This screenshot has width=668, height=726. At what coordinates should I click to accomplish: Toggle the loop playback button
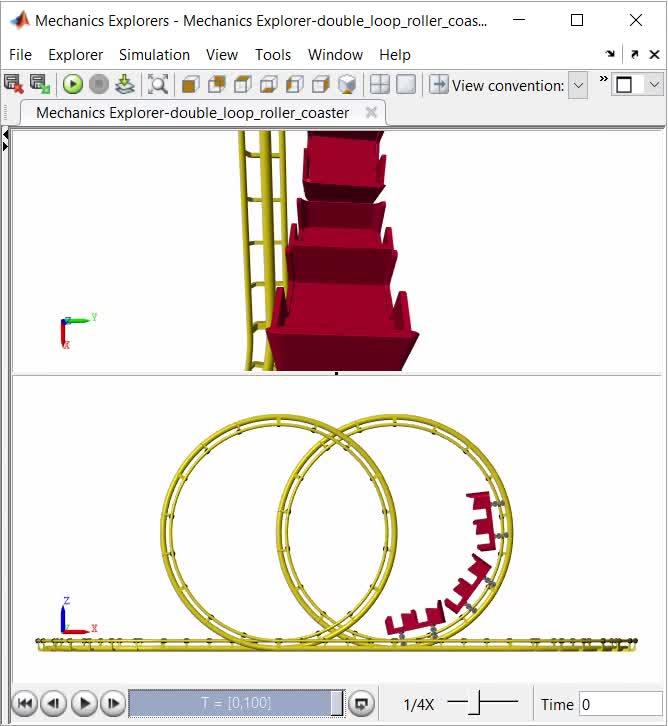[x=361, y=703]
